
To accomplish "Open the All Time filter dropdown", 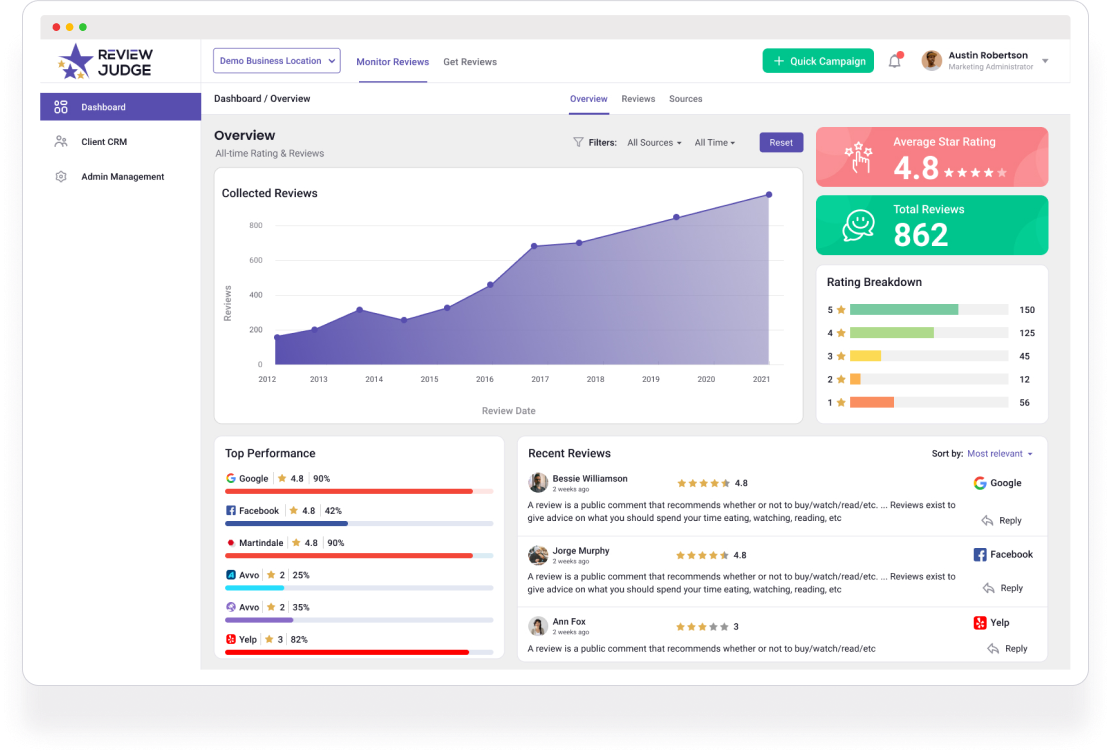I will 714,142.
